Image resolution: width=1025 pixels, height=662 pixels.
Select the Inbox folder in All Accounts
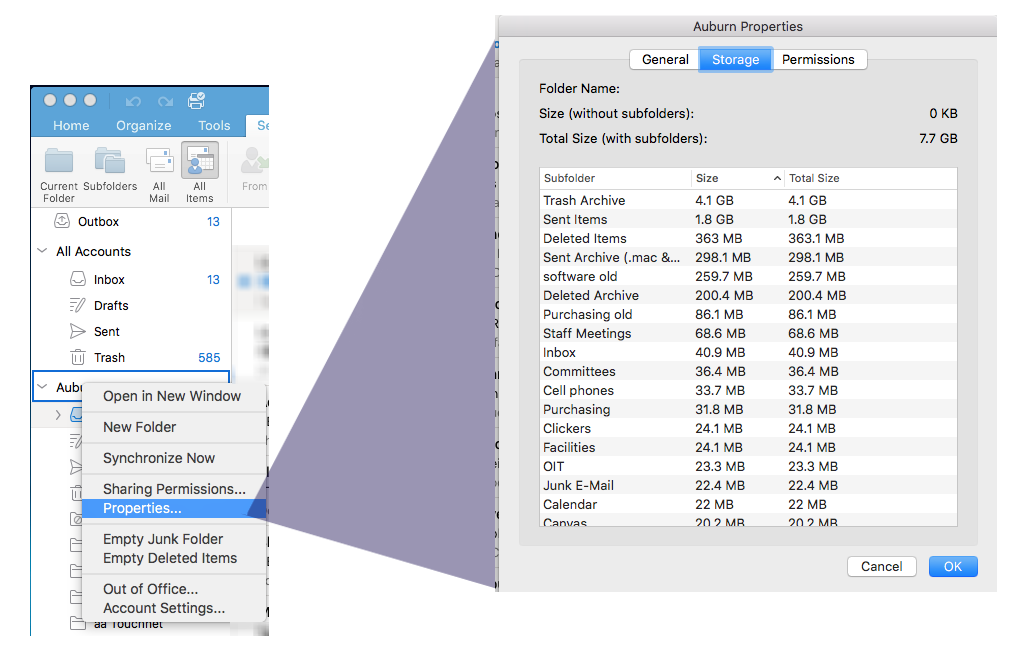pos(109,280)
